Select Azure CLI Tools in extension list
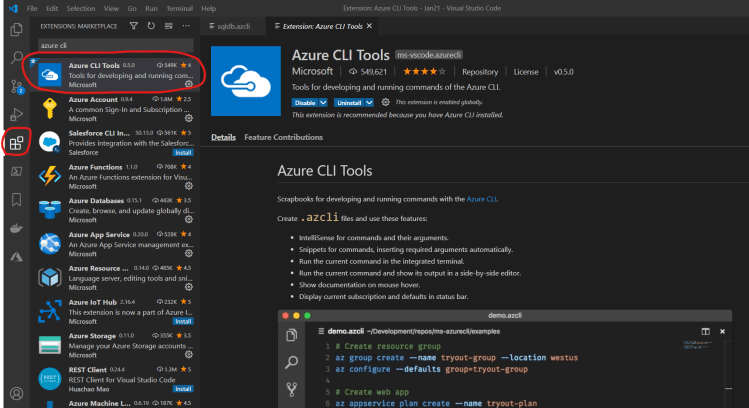This screenshot has width=749, height=408. [116, 75]
